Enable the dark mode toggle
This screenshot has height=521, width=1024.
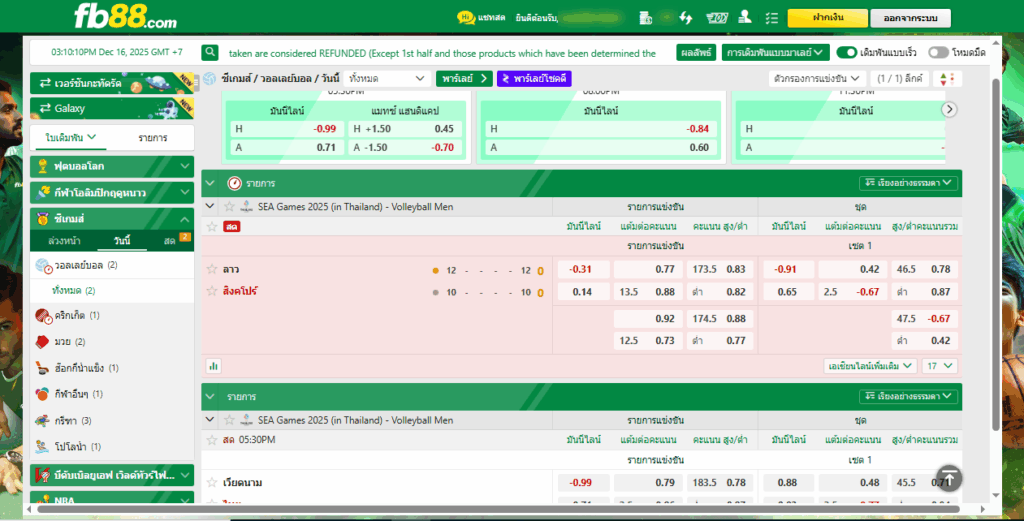(x=938, y=52)
